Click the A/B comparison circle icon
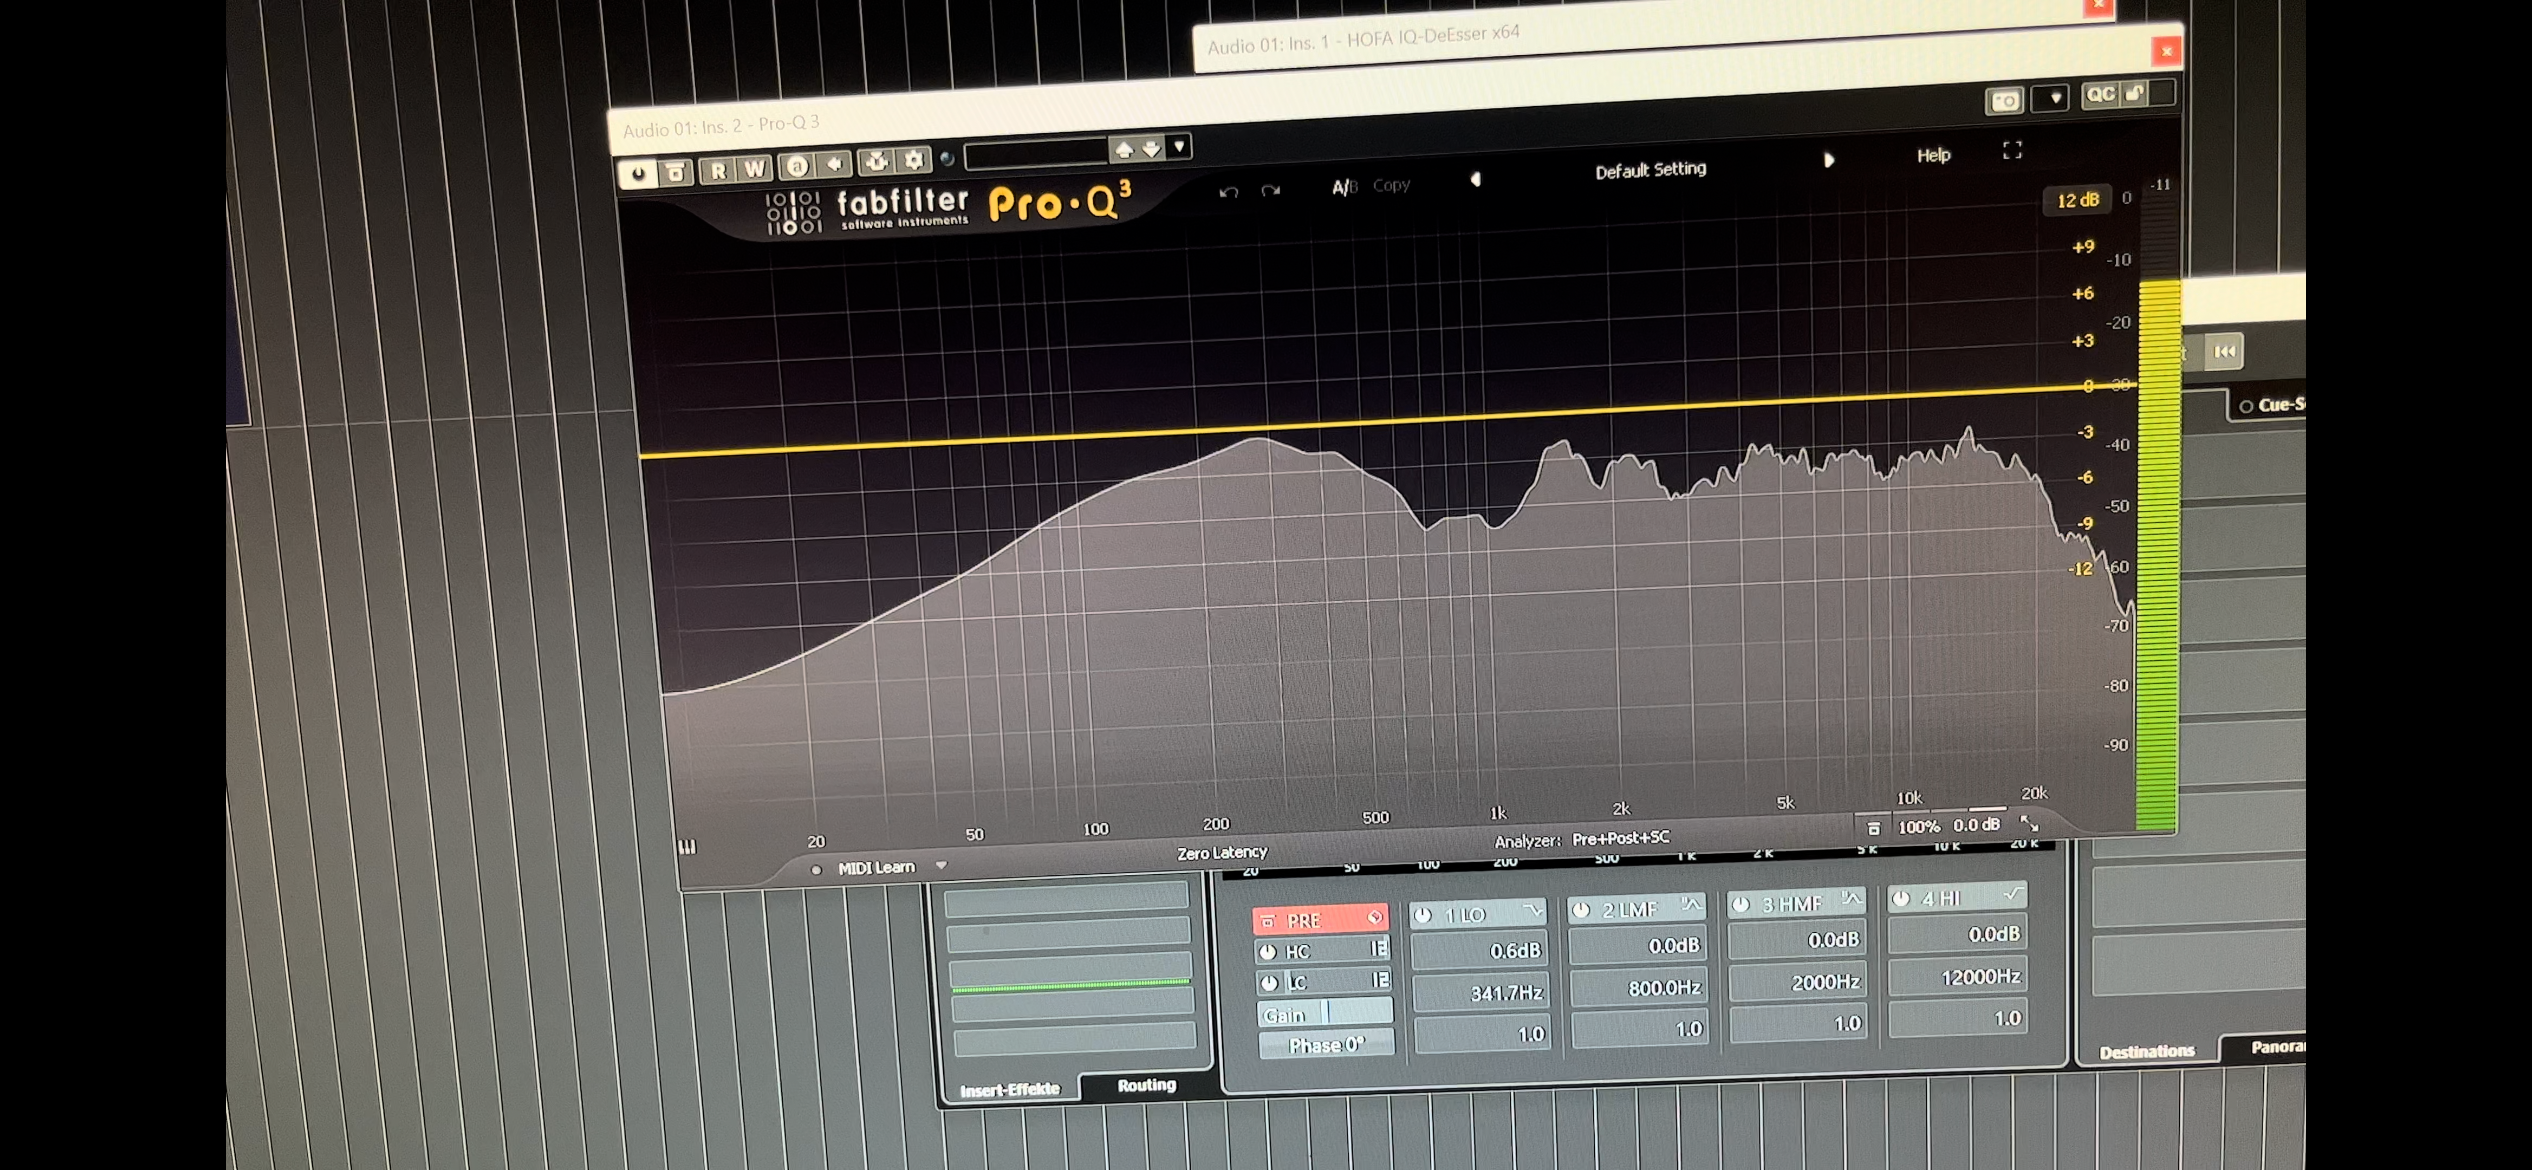Image resolution: width=2532 pixels, height=1170 pixels. tap(797, 166)
